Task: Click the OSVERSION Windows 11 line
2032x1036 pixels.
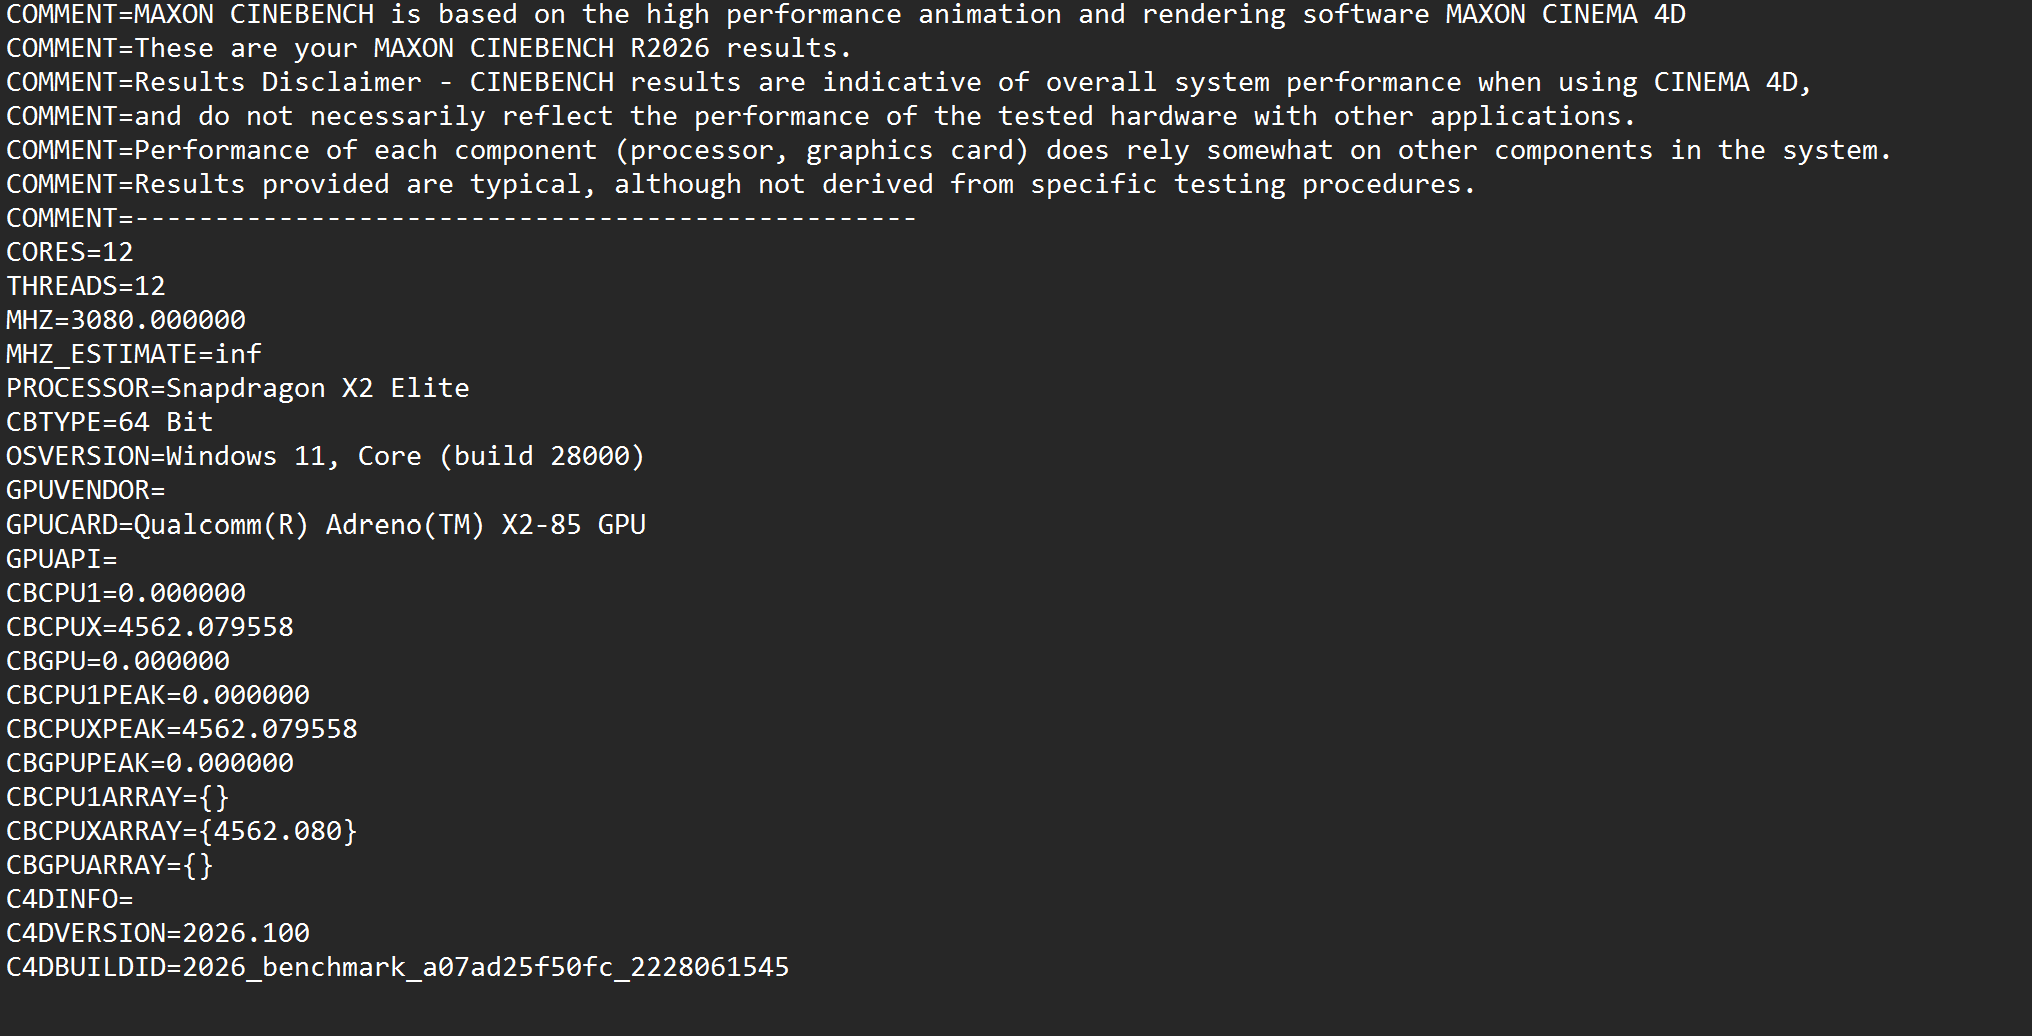Action: click(326, 456)
